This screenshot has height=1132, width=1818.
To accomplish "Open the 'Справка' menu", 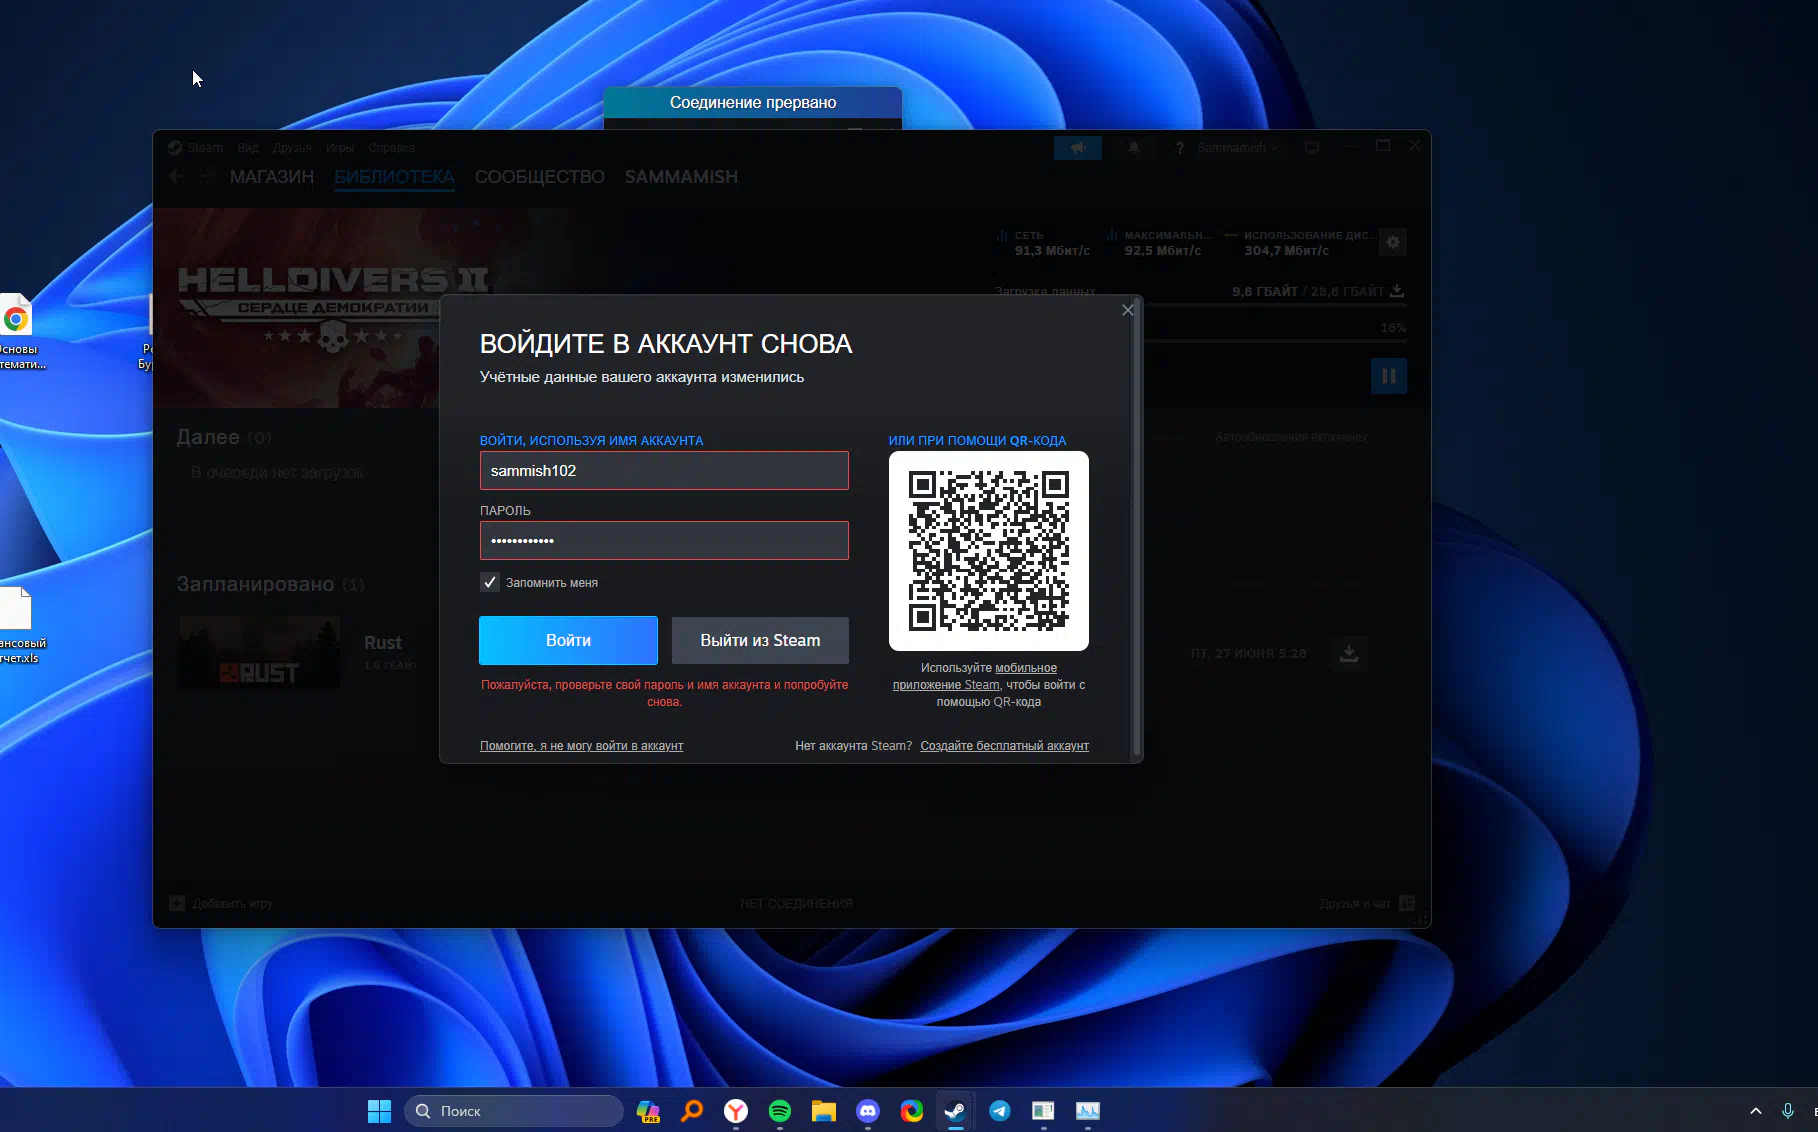I will point(391,148).
